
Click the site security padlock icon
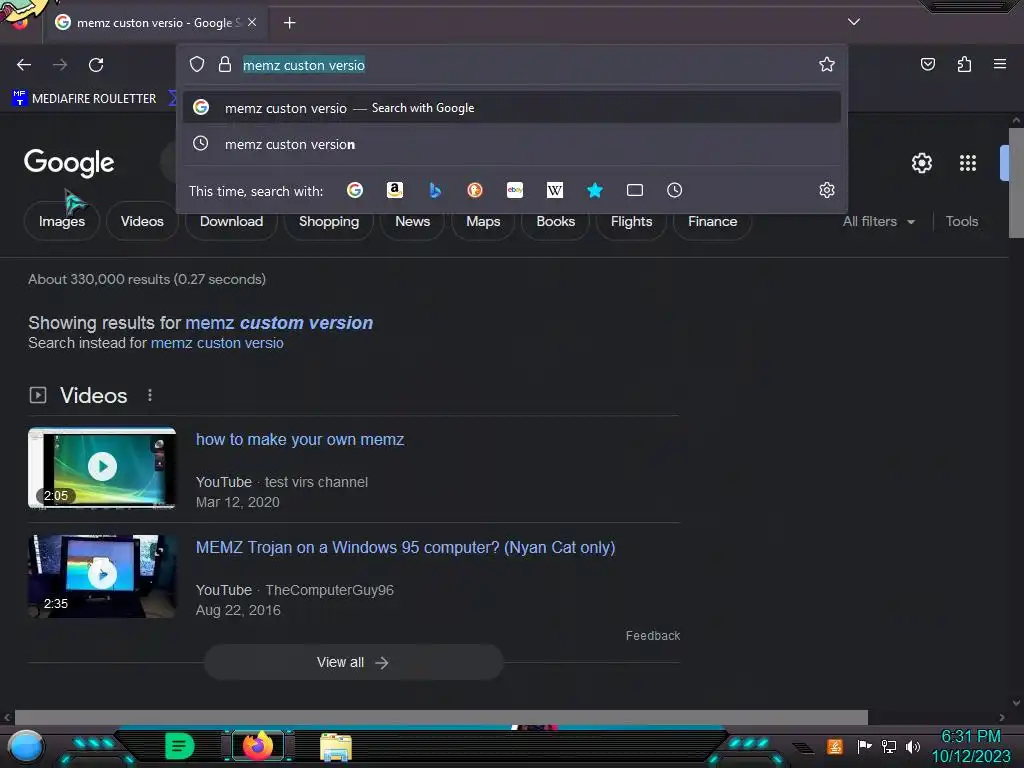tap(225, 64)
